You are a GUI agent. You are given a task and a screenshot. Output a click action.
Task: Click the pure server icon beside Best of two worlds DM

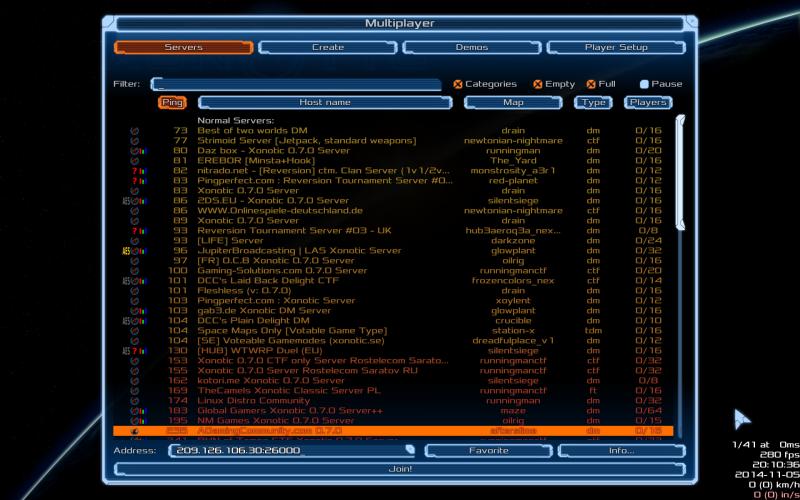[x=134, y=131]
